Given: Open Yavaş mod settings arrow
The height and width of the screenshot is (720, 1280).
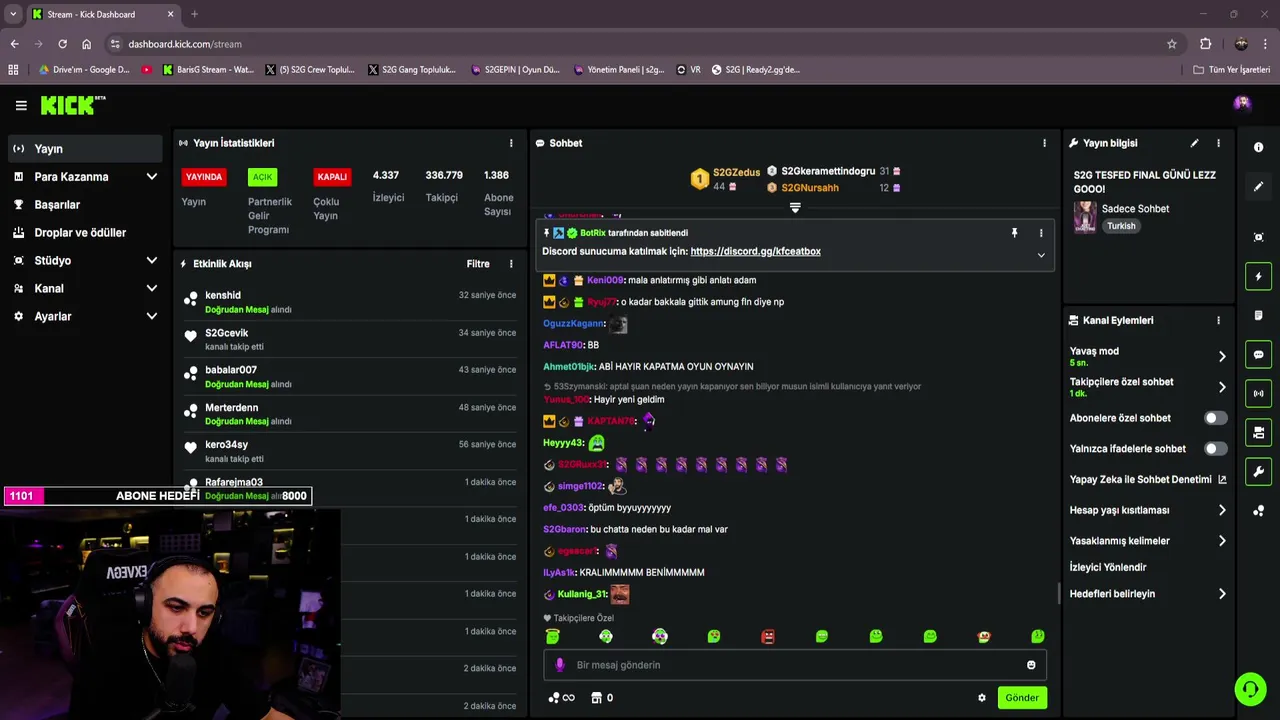Looking at the screenshot, I should [x=1222, y=356].
